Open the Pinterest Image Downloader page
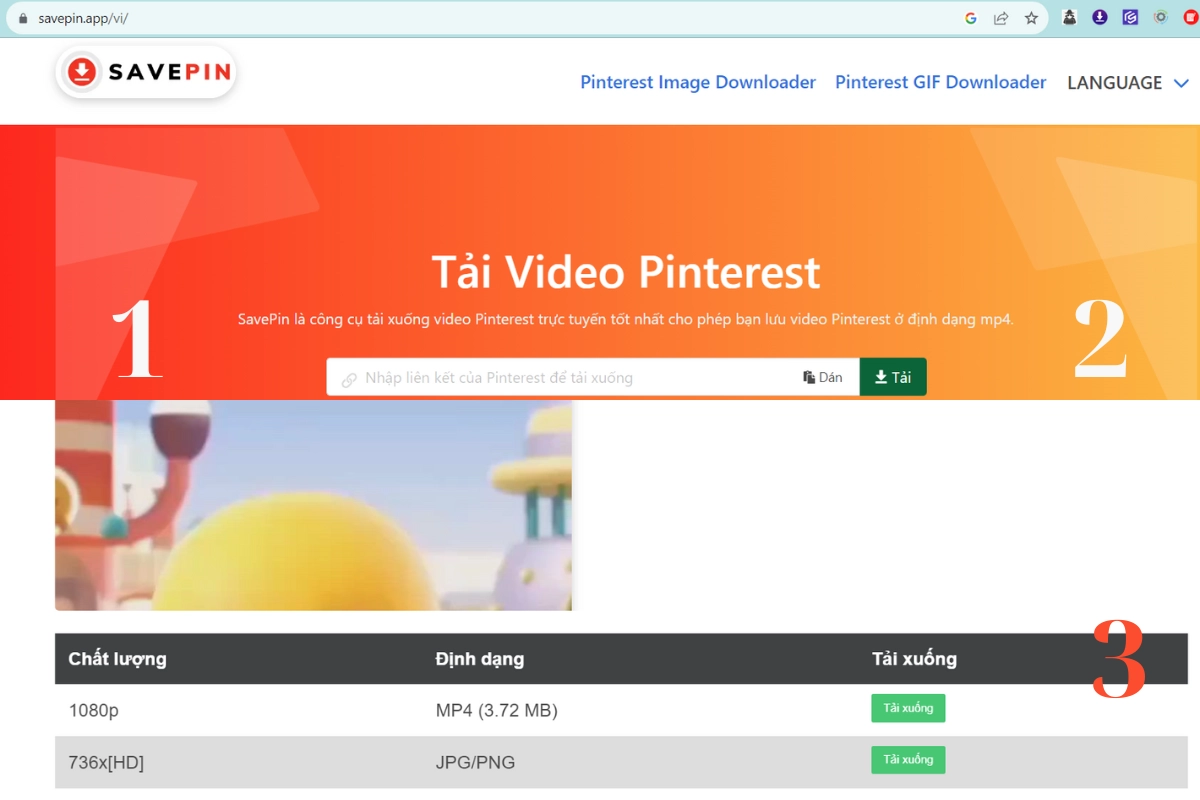This screenshot has width=1200, height=800. click(698, 82)
